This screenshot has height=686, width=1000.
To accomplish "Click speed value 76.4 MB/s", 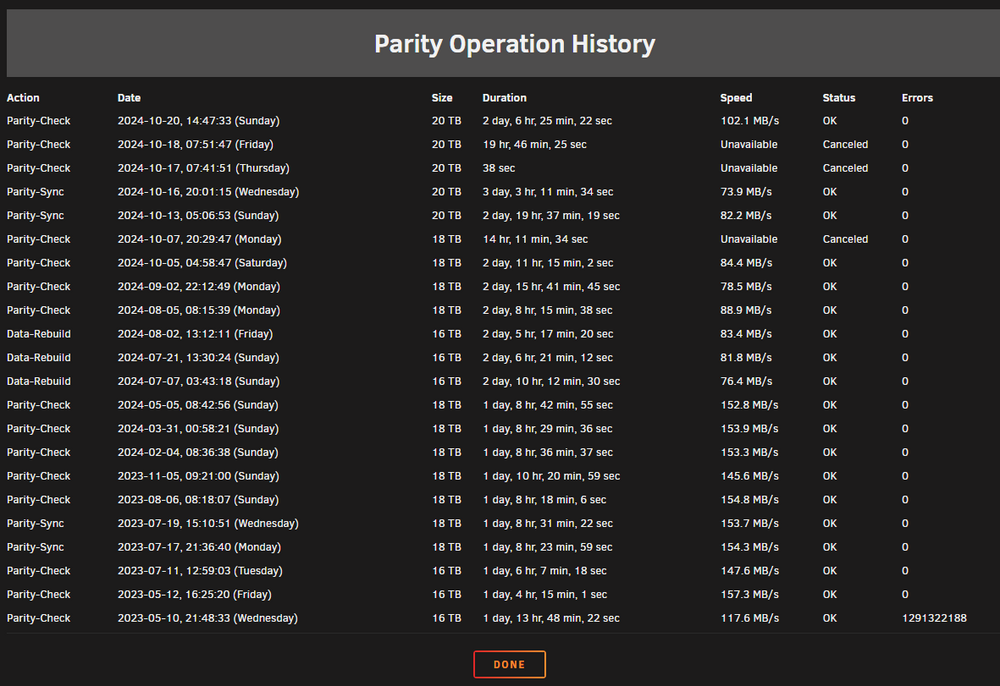I will pos(746,381).
